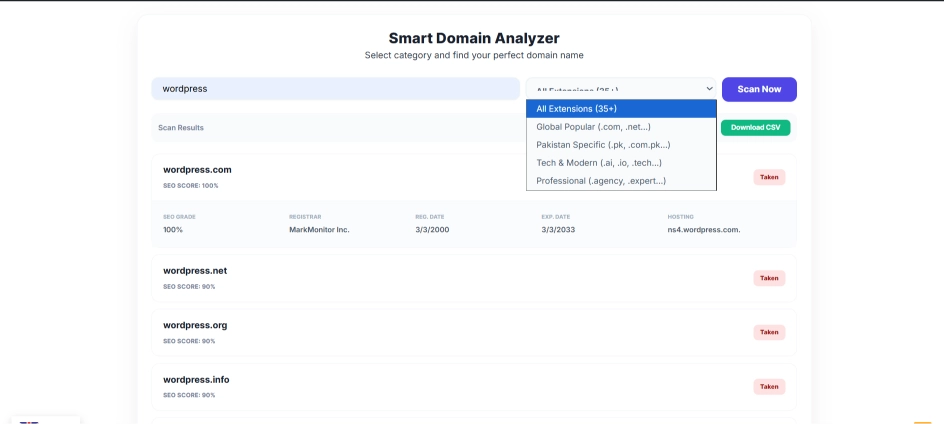The height and width of the screenshot is (424, 944).
Task: Click SEO SCORE: 100% under wordpress.com
Action: pos(191,186)
